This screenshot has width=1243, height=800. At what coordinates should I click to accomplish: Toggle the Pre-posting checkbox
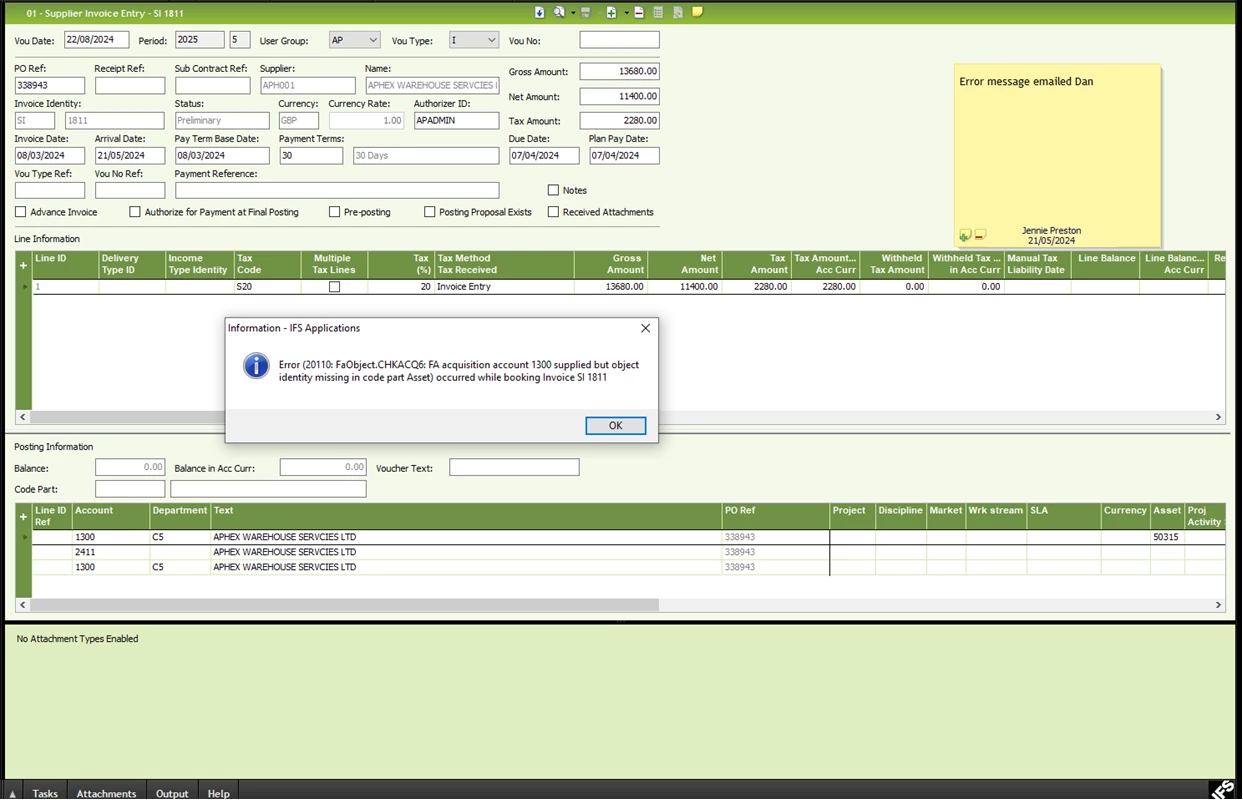coord(335,212)
